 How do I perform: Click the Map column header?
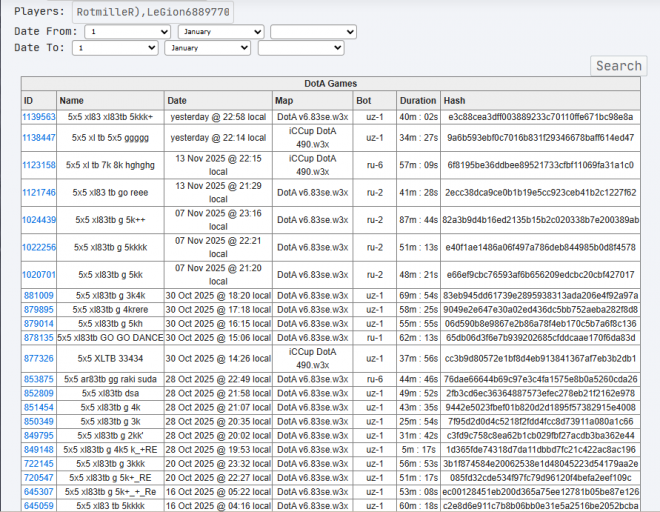coord(312,101)
